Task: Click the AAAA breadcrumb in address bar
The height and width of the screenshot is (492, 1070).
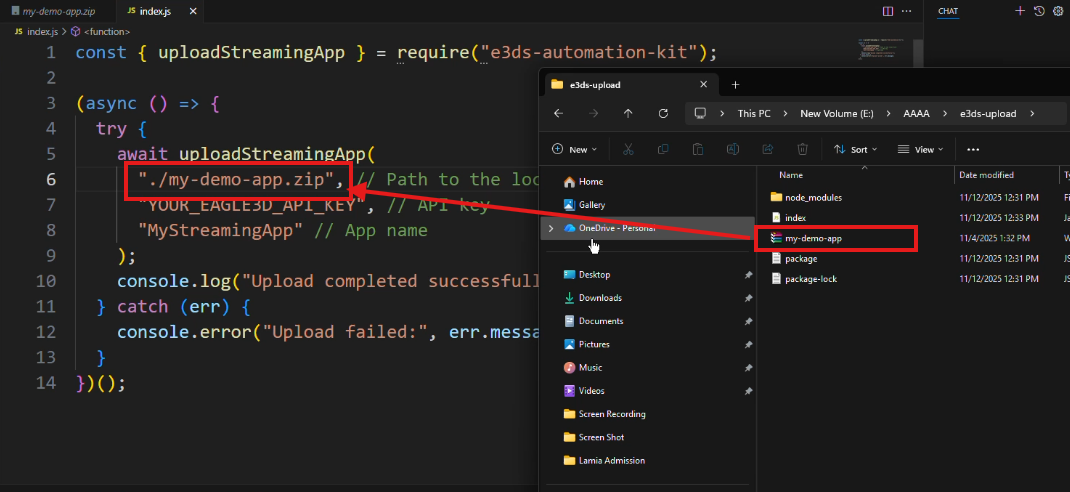Action: tap(916, 113)
